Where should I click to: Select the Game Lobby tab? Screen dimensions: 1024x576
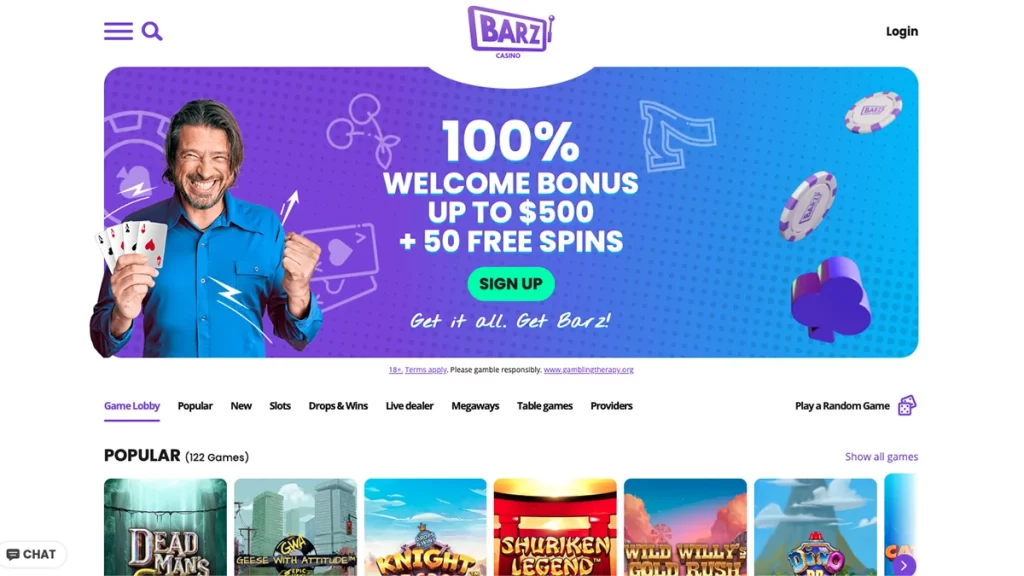tap(132, 406)
